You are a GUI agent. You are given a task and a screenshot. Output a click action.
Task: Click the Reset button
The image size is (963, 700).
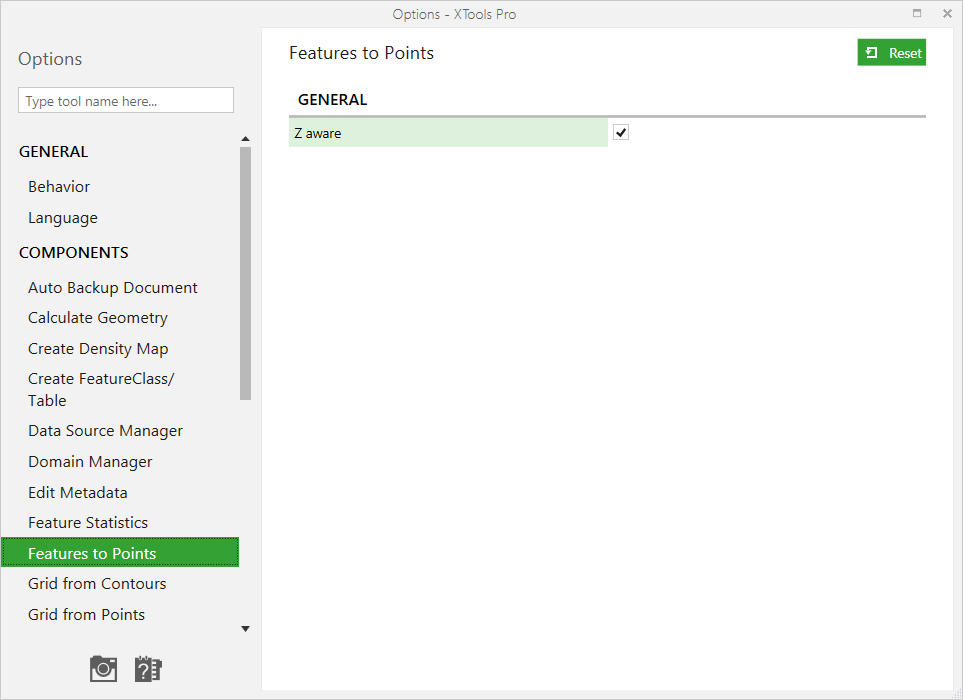click(891, 53)
